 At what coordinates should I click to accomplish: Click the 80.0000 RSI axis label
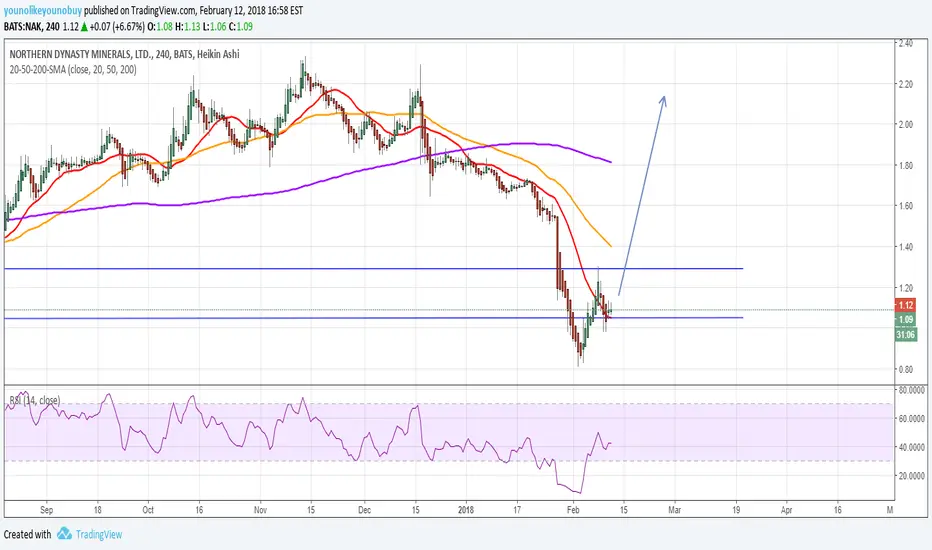pos(911,390)
